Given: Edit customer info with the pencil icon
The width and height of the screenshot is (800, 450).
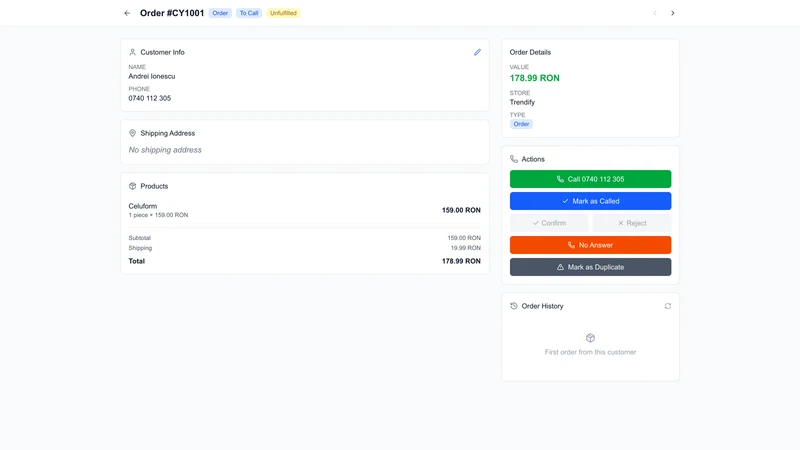Looking at the screenshot, I should point(477,52).
